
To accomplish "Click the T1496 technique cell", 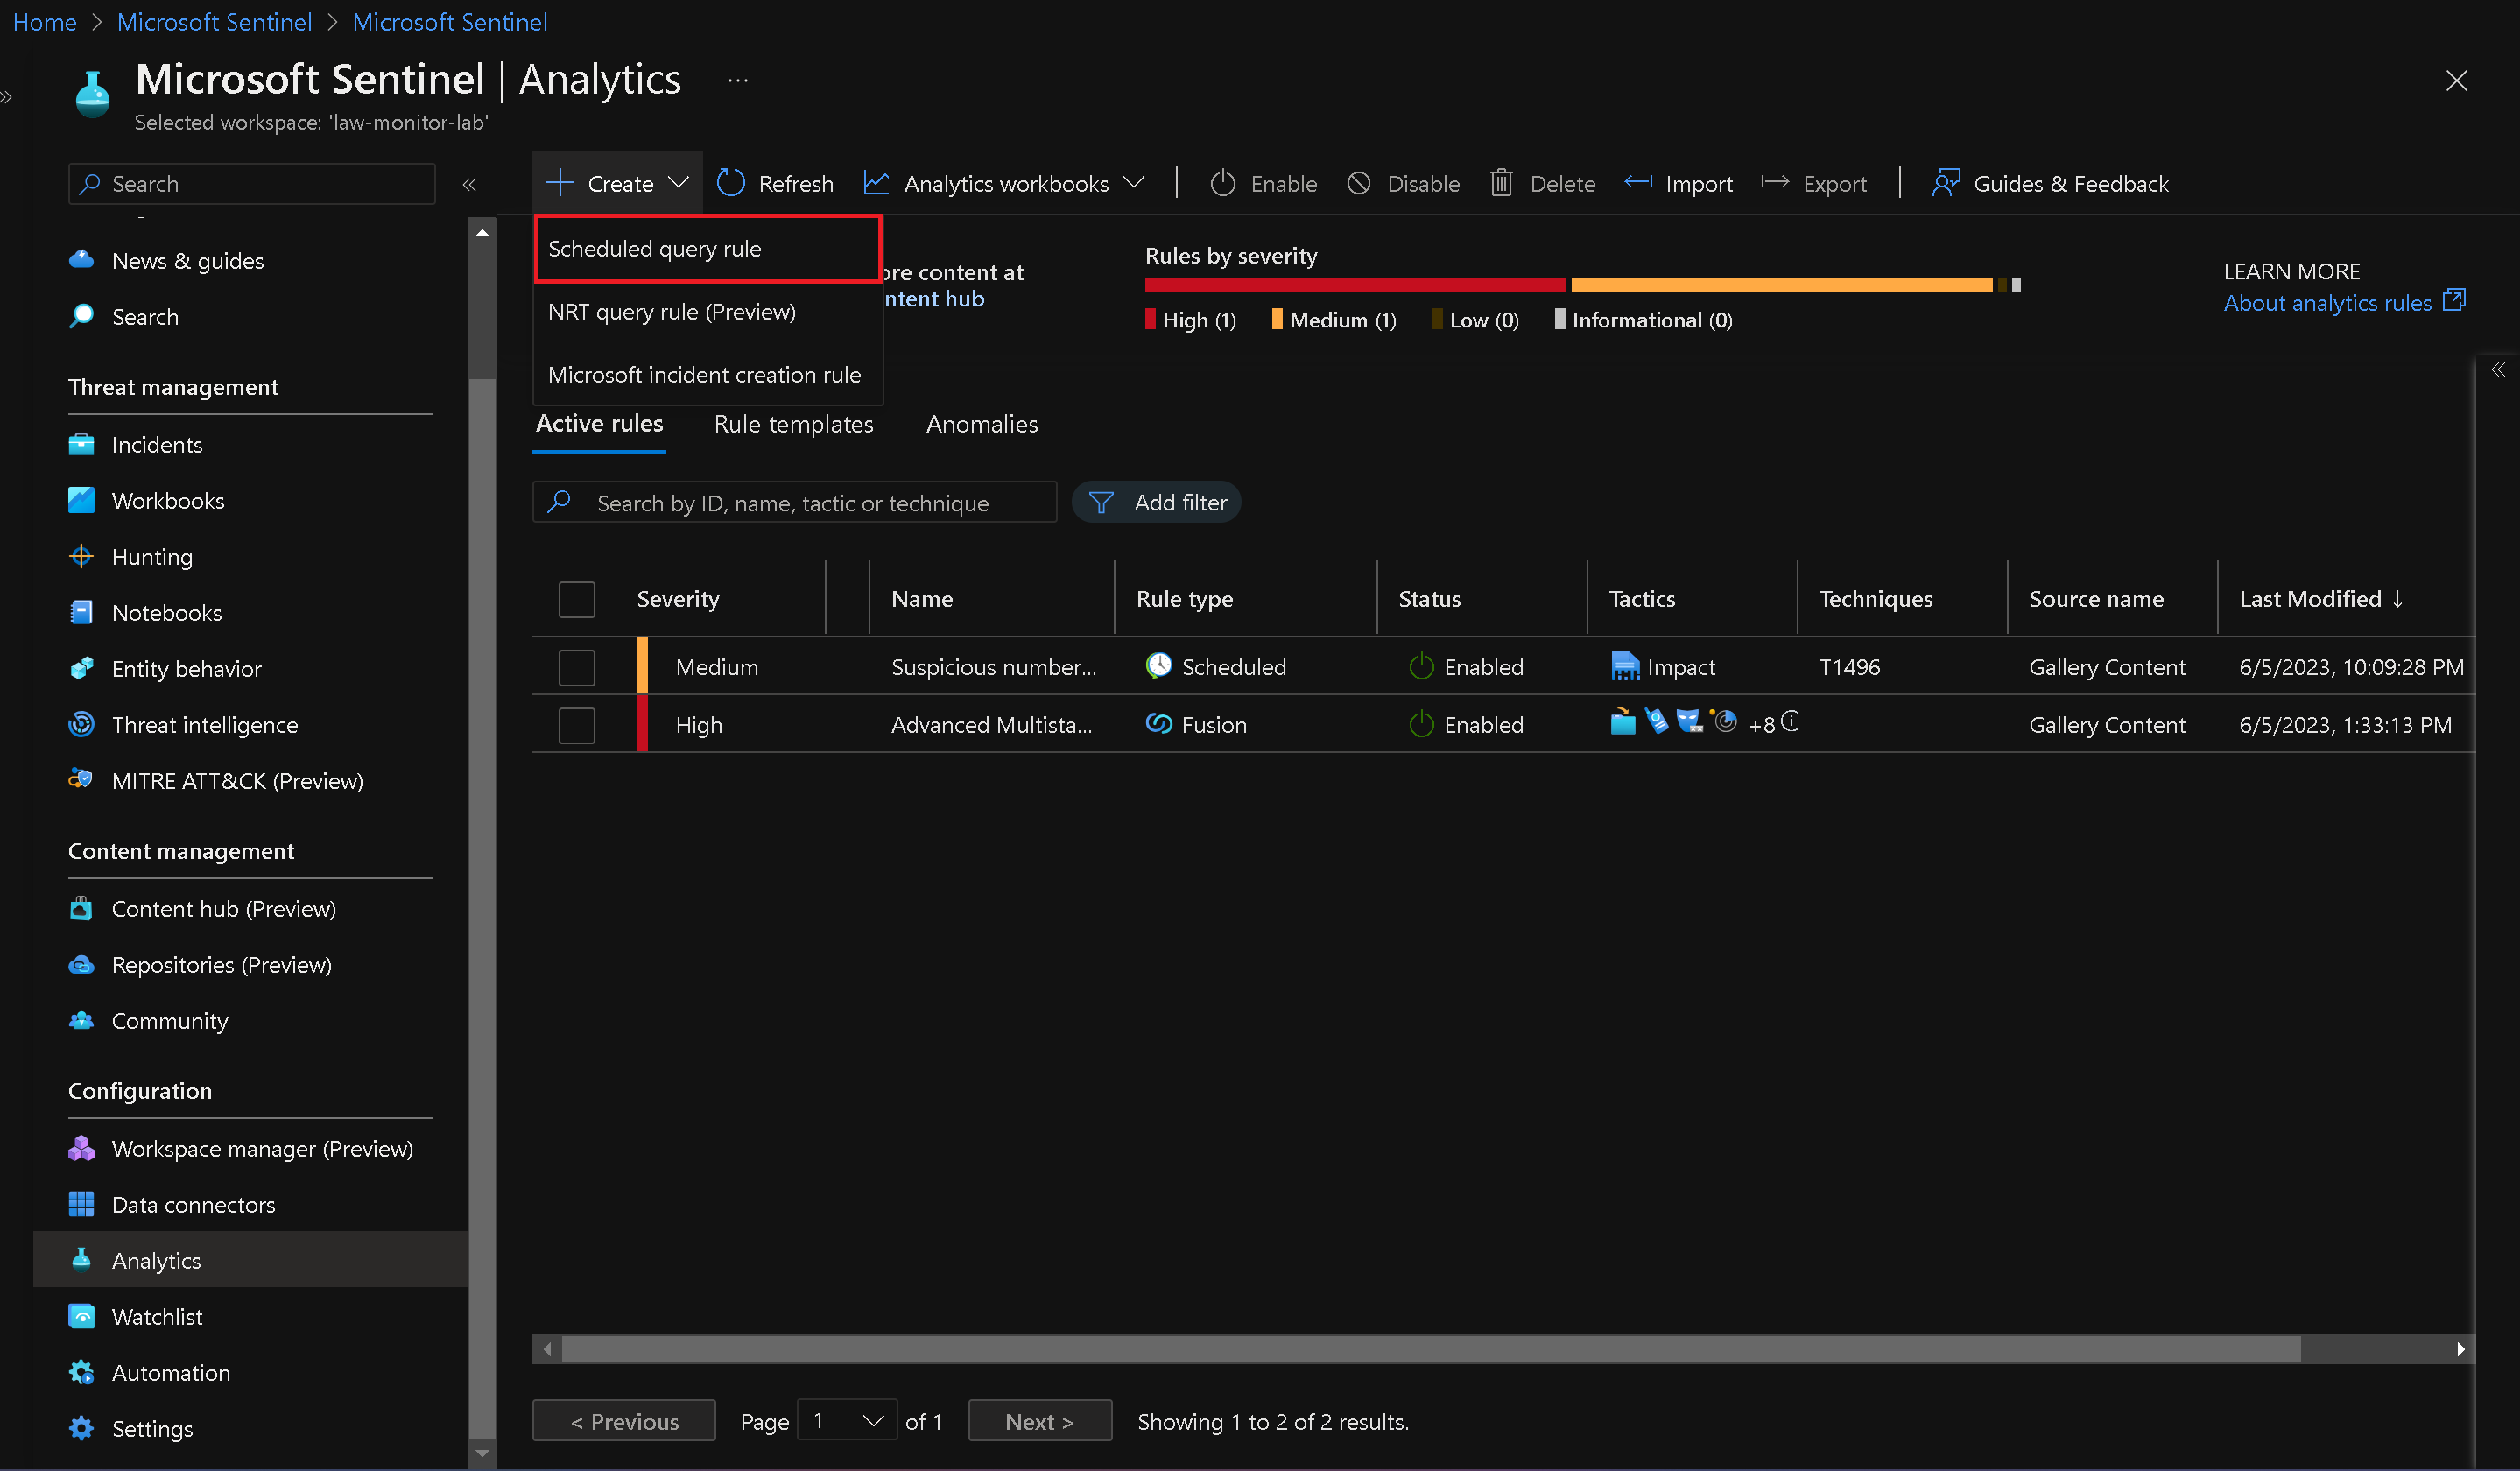I will click(1849, 667).
